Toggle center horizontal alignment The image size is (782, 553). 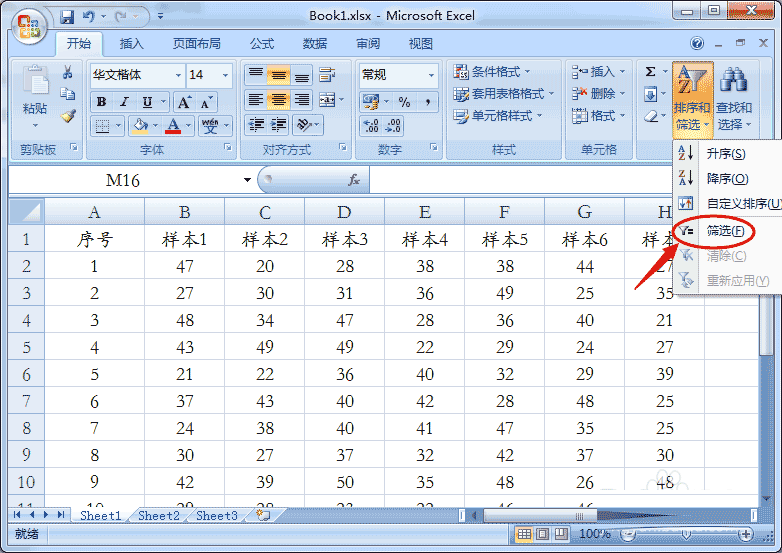pos(279,100)
